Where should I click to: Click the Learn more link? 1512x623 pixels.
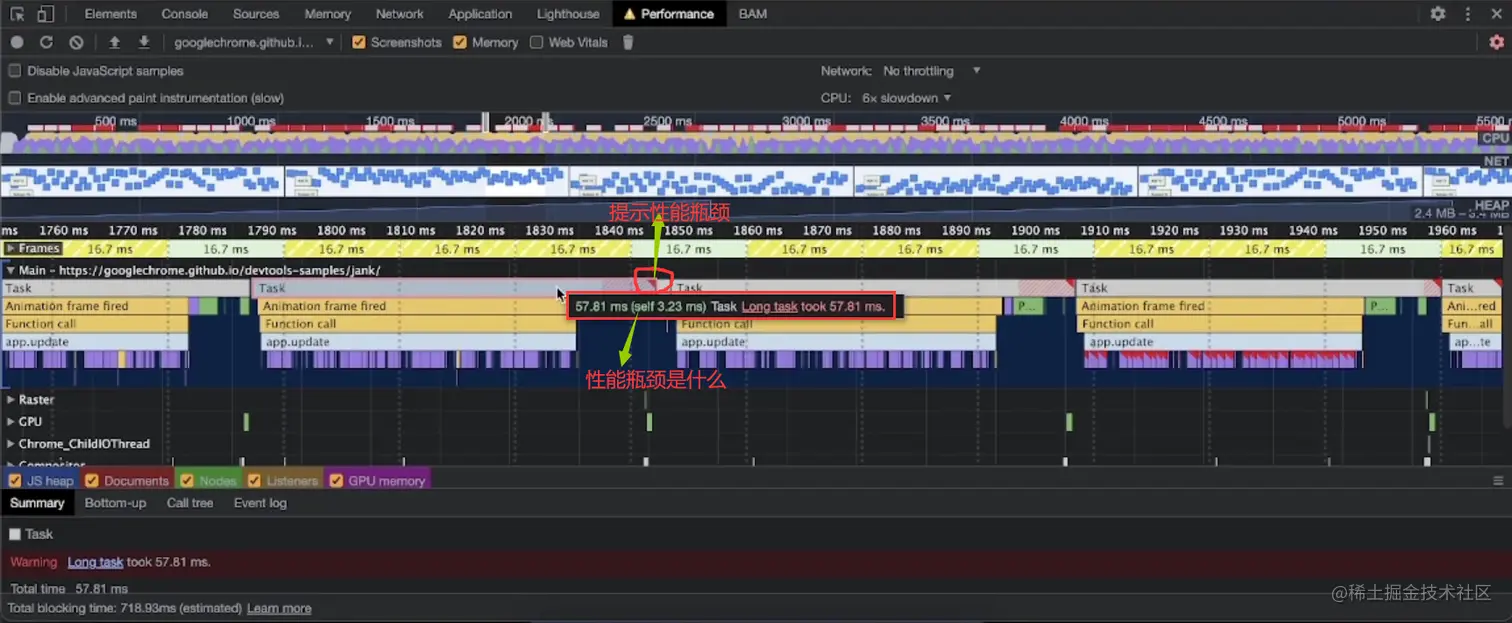click(x=279, y=608)
